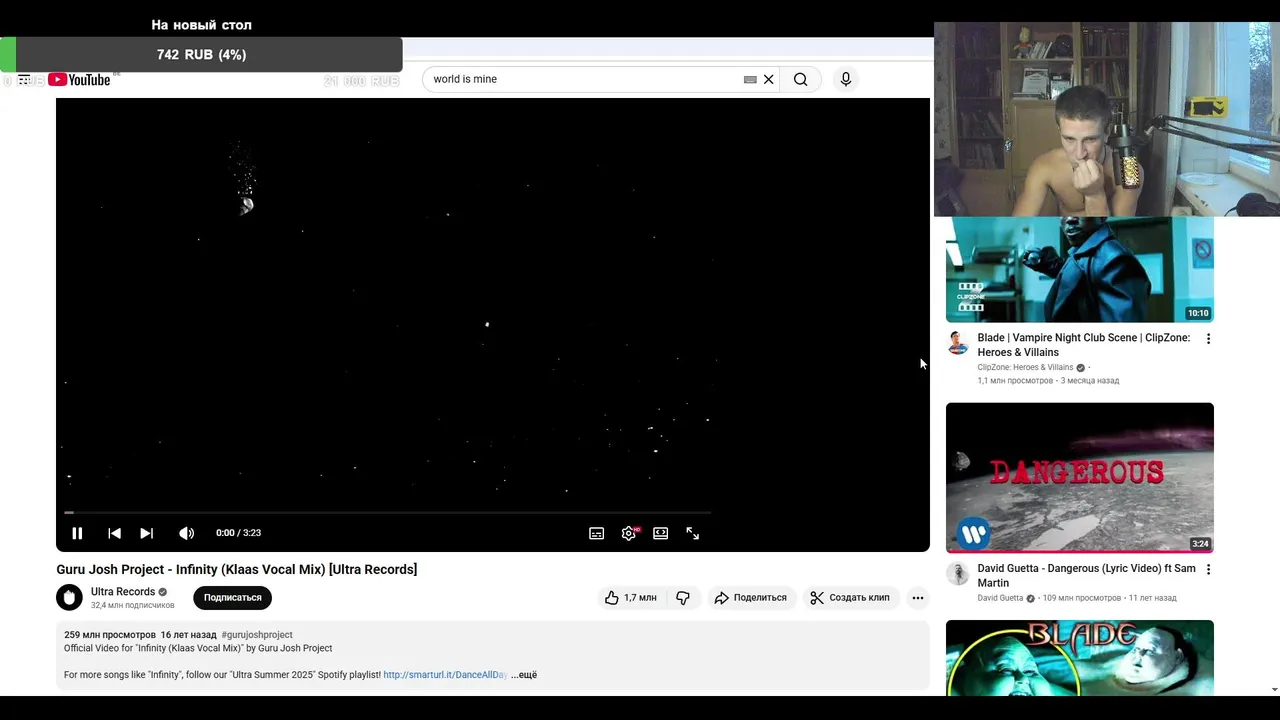Click the page scrollbar down arrow
This screenshot has height=720, width=1280.
(x=1274, y=689)
